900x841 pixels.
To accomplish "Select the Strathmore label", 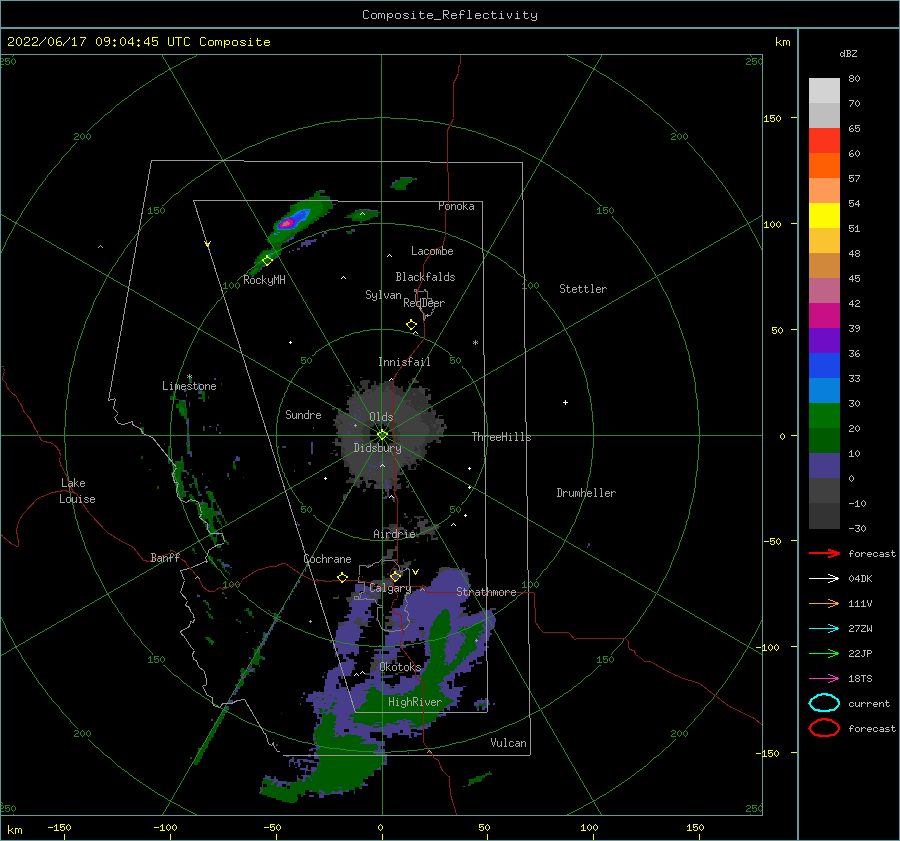I will point(486,592).
